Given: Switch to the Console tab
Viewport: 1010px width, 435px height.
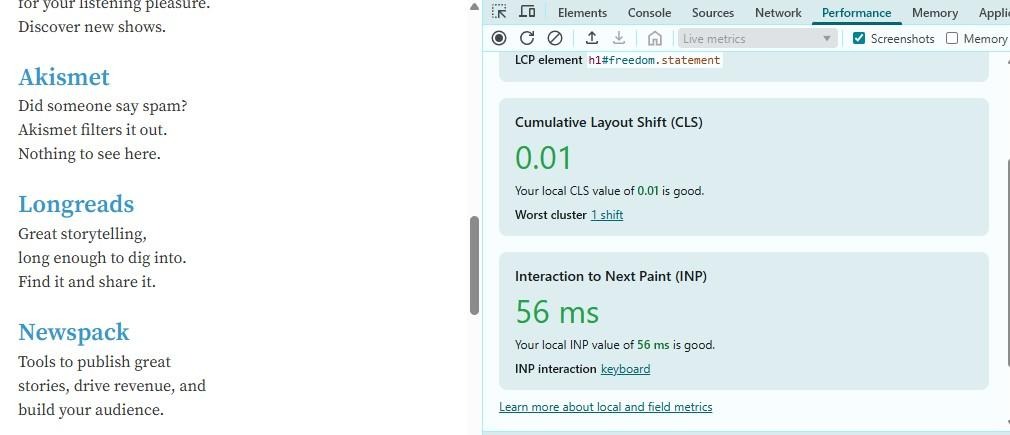Looking at the screenshot, I should tap(649, 13).
